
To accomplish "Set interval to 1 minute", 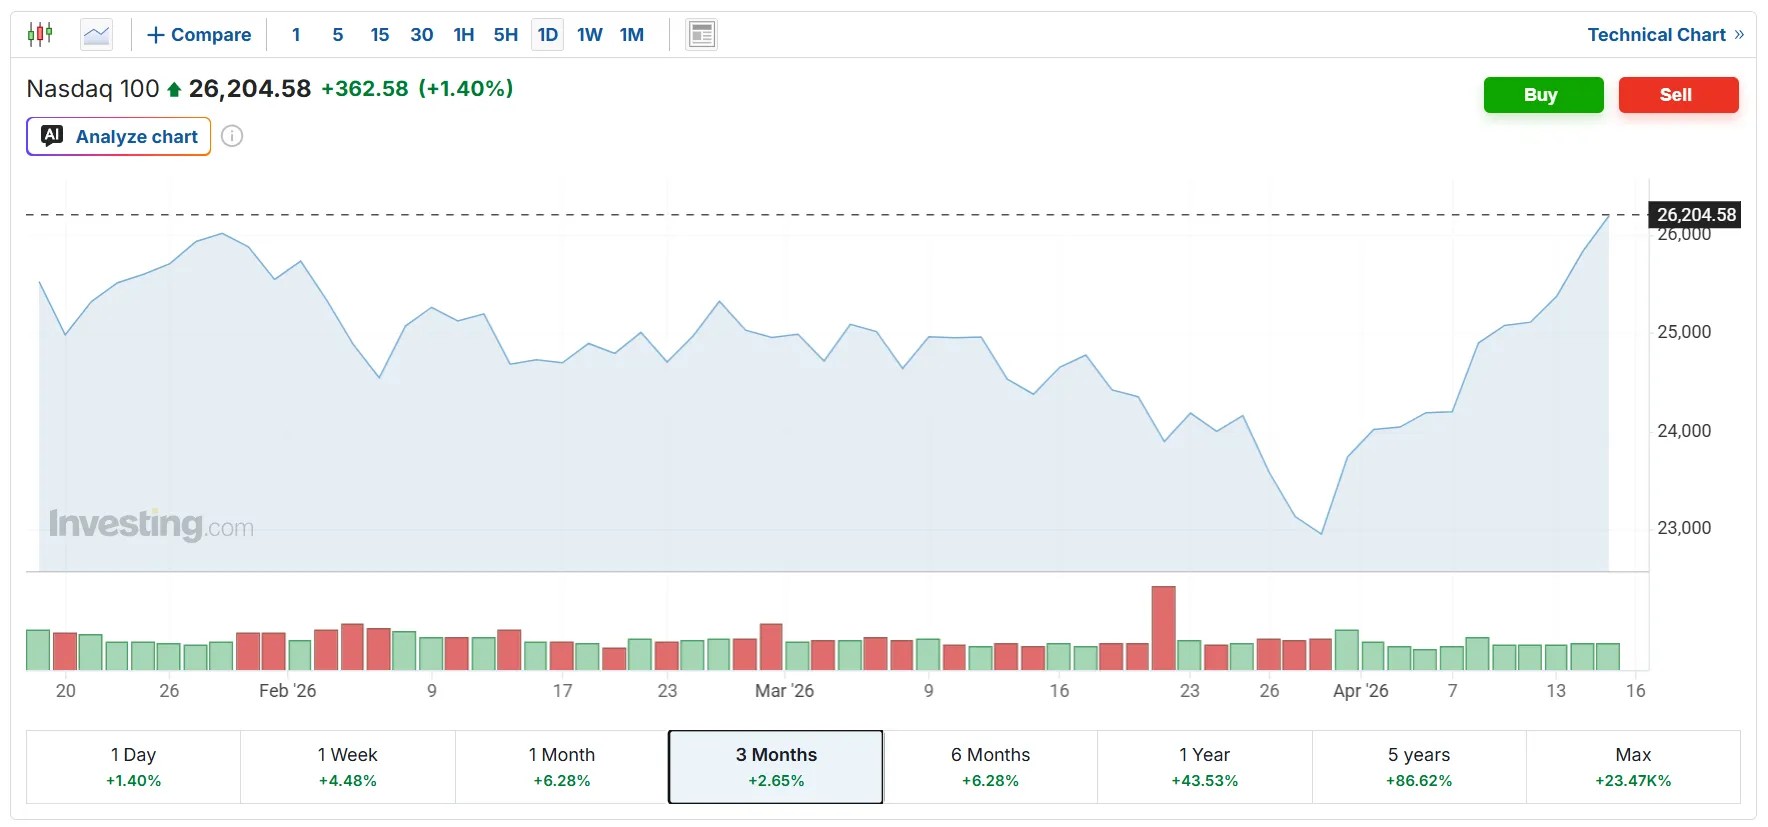I will click(296, 35).
